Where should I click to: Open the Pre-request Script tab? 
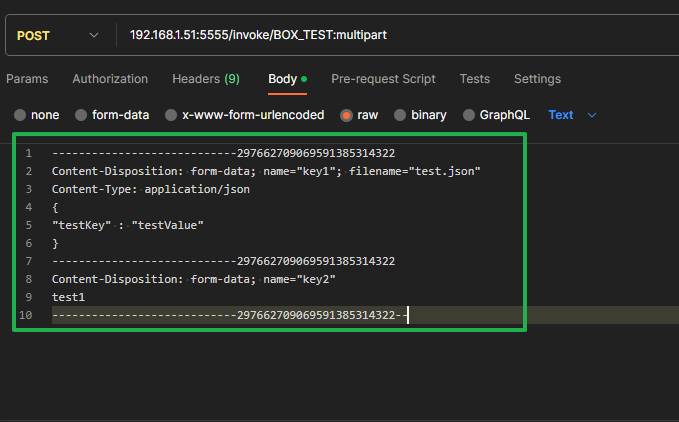click(x=383, y=79)
